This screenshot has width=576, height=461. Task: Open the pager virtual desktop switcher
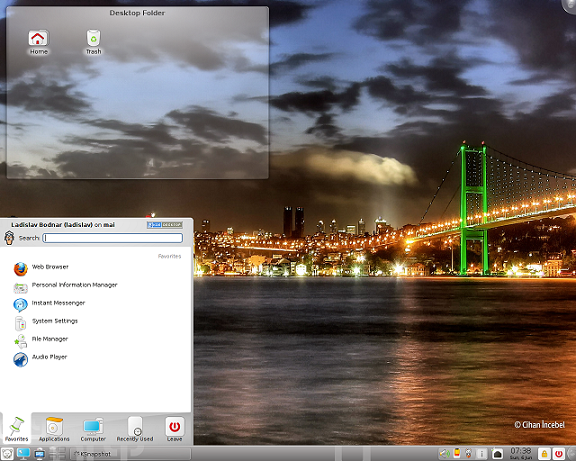(x=58, y=454)
